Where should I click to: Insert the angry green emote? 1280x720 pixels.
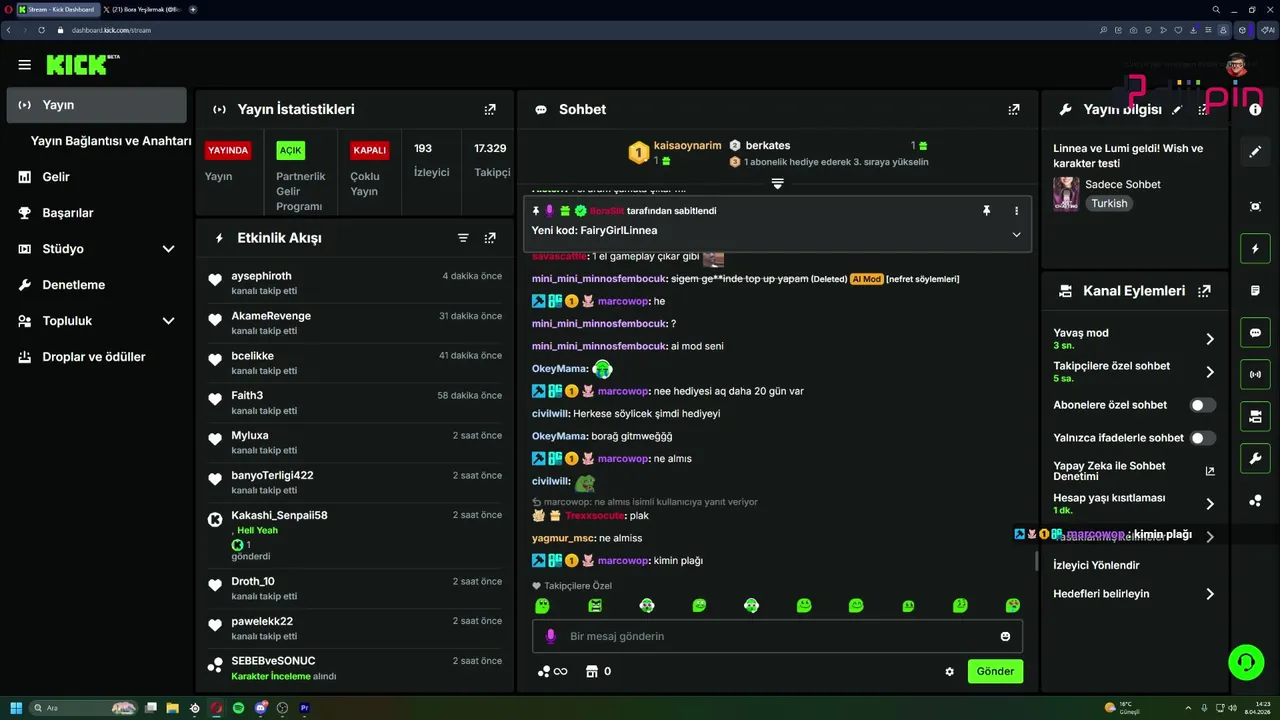coord(595,605)
